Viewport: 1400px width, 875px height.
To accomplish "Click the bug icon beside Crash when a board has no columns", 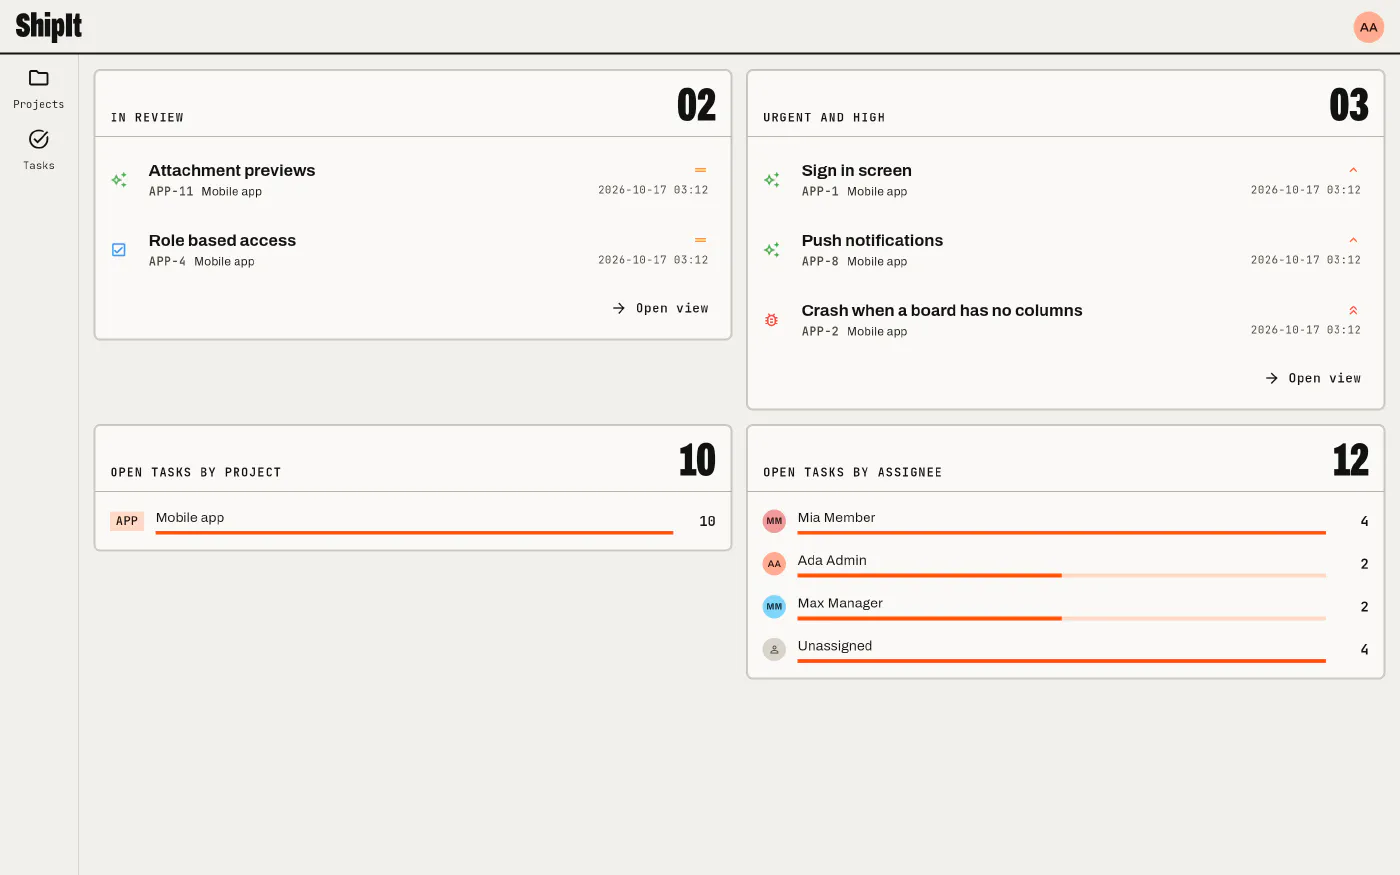I will coord(772,320).
